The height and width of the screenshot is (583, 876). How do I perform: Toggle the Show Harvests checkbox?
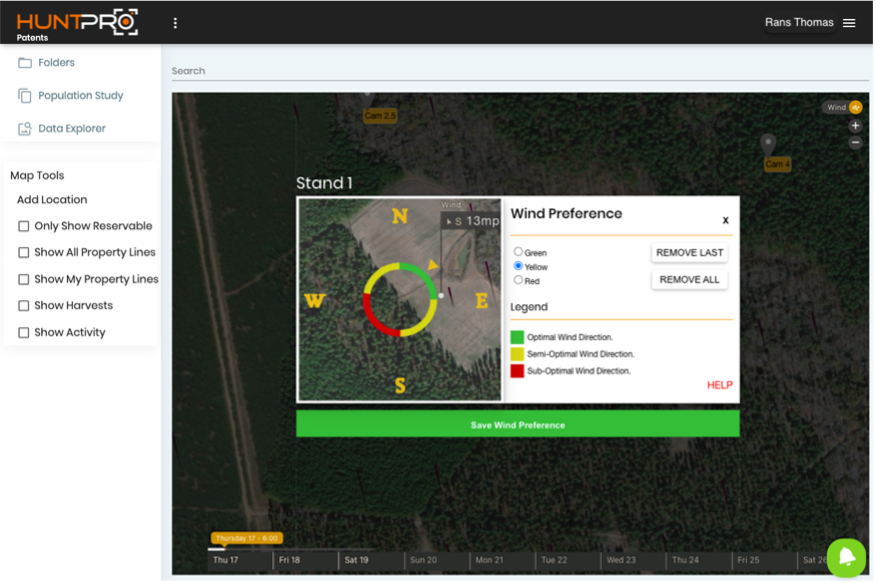(x=23, y=305)
